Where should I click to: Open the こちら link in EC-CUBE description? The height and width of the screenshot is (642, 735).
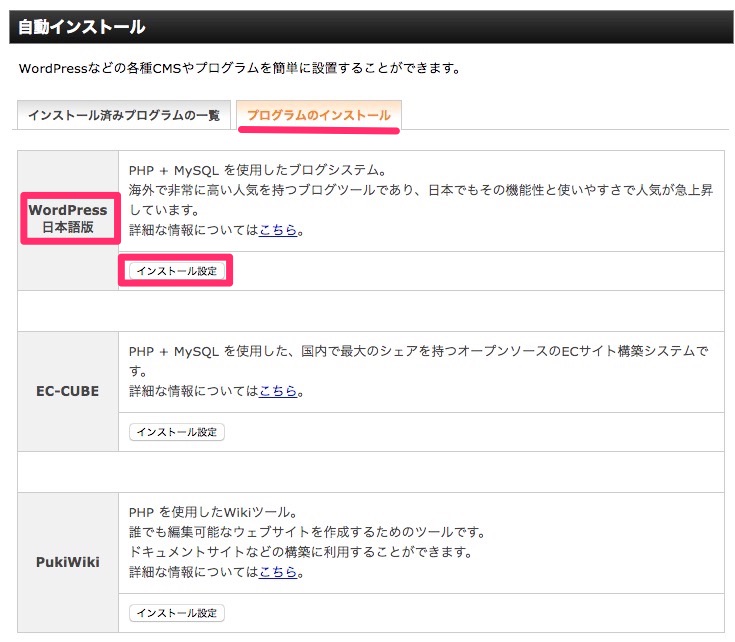point(278,391)
